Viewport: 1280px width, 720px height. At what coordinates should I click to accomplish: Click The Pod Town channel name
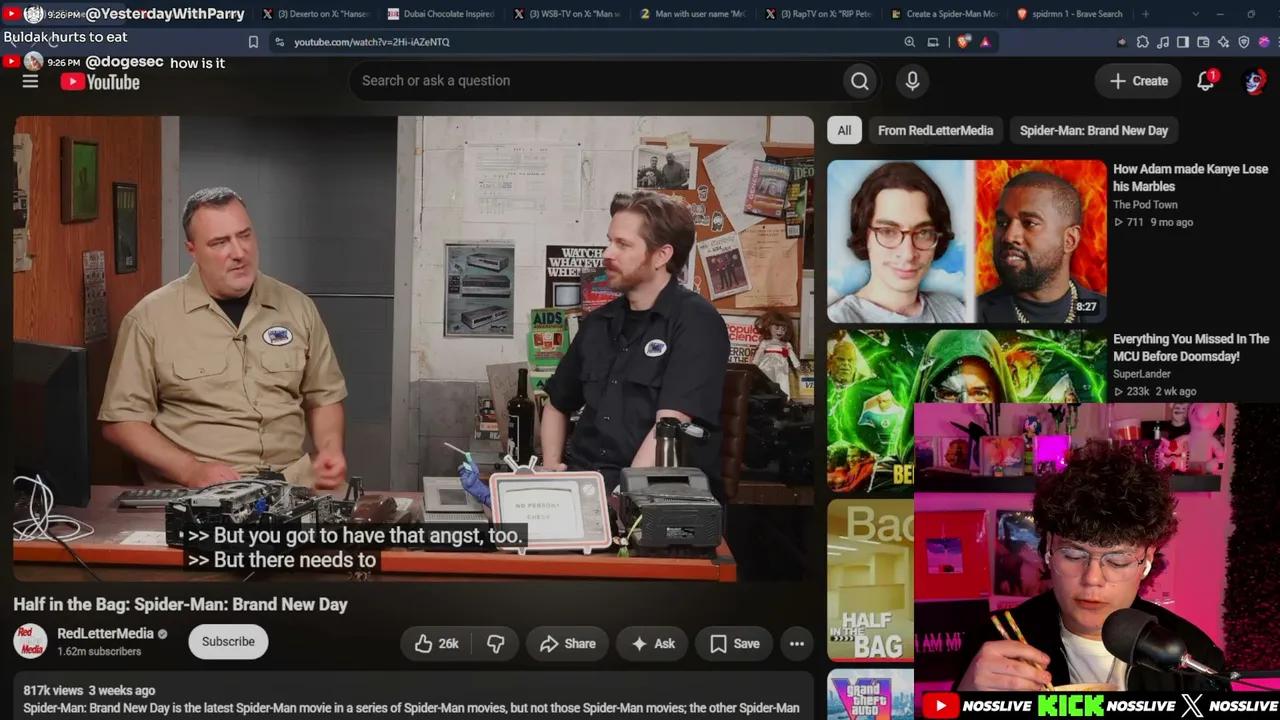pyautogui.click(x=1145, y=205)
